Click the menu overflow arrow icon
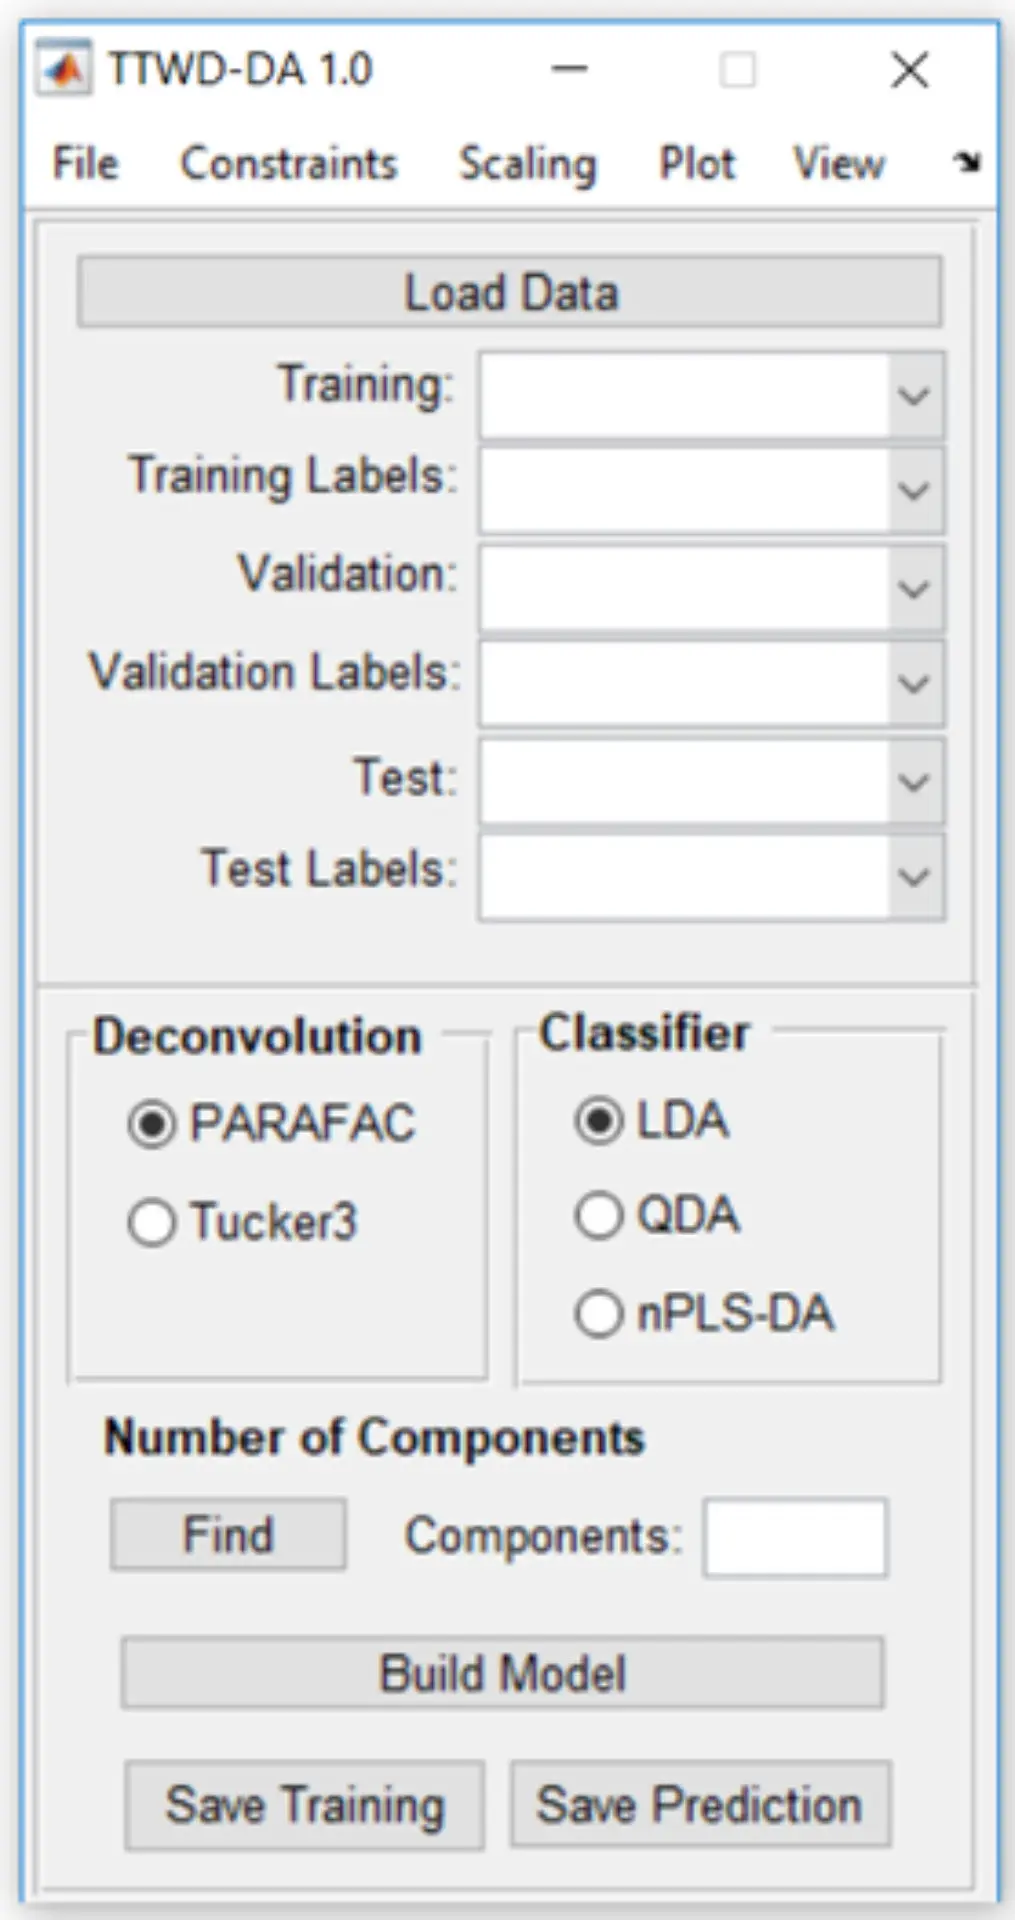The image size is (1015, 1920). click(x=967, y=162)
